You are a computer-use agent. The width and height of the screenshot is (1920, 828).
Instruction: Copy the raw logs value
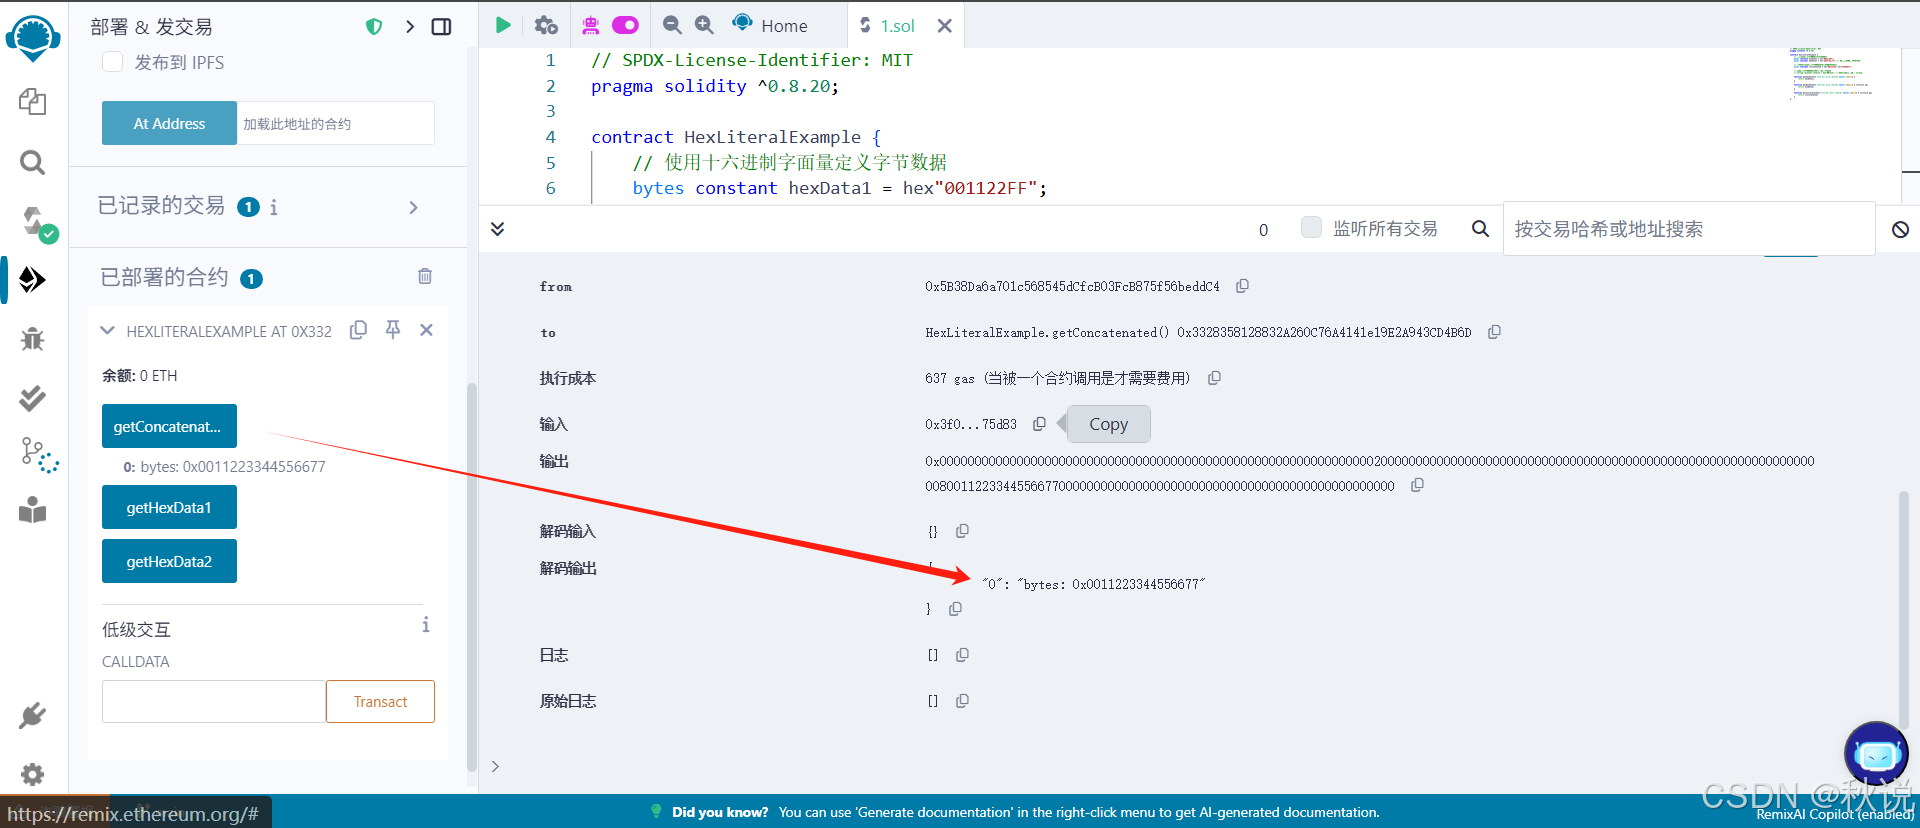tap(962, 701)
